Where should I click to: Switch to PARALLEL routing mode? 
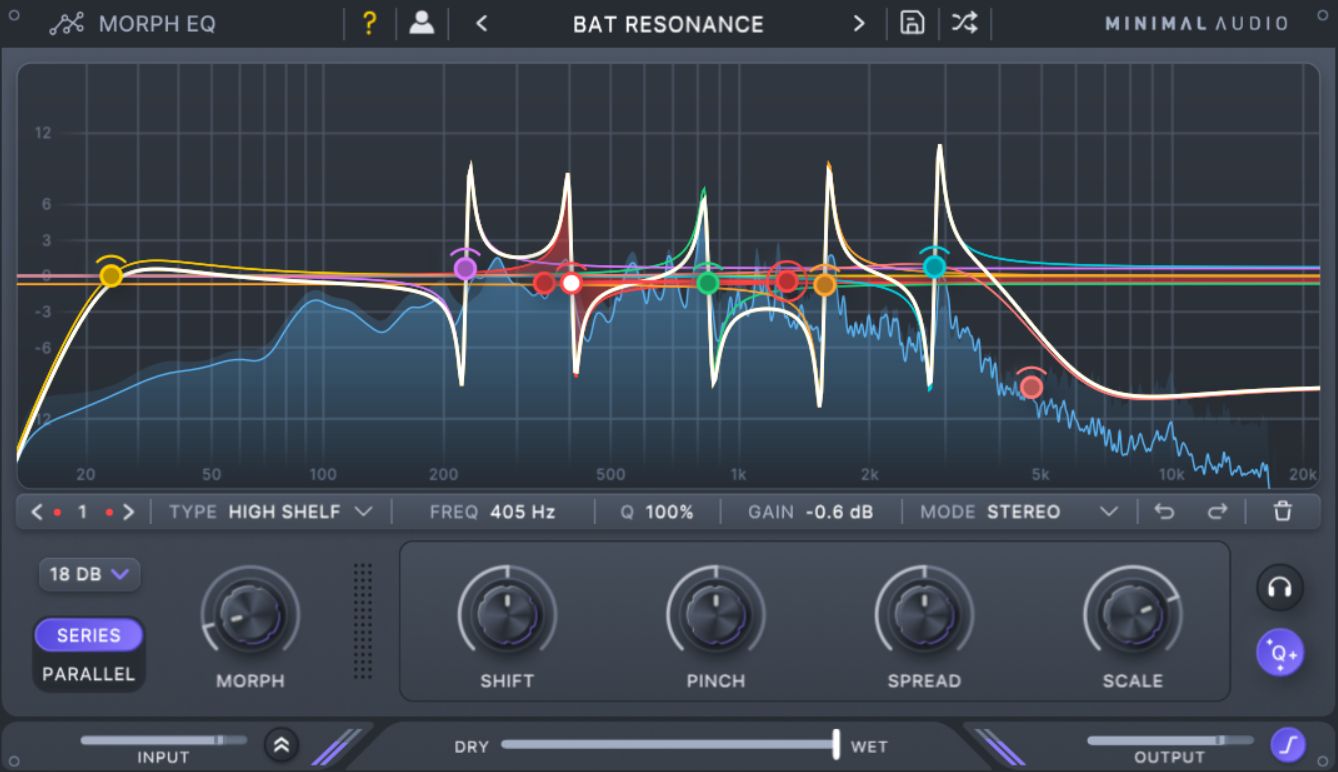pos(89,674)
